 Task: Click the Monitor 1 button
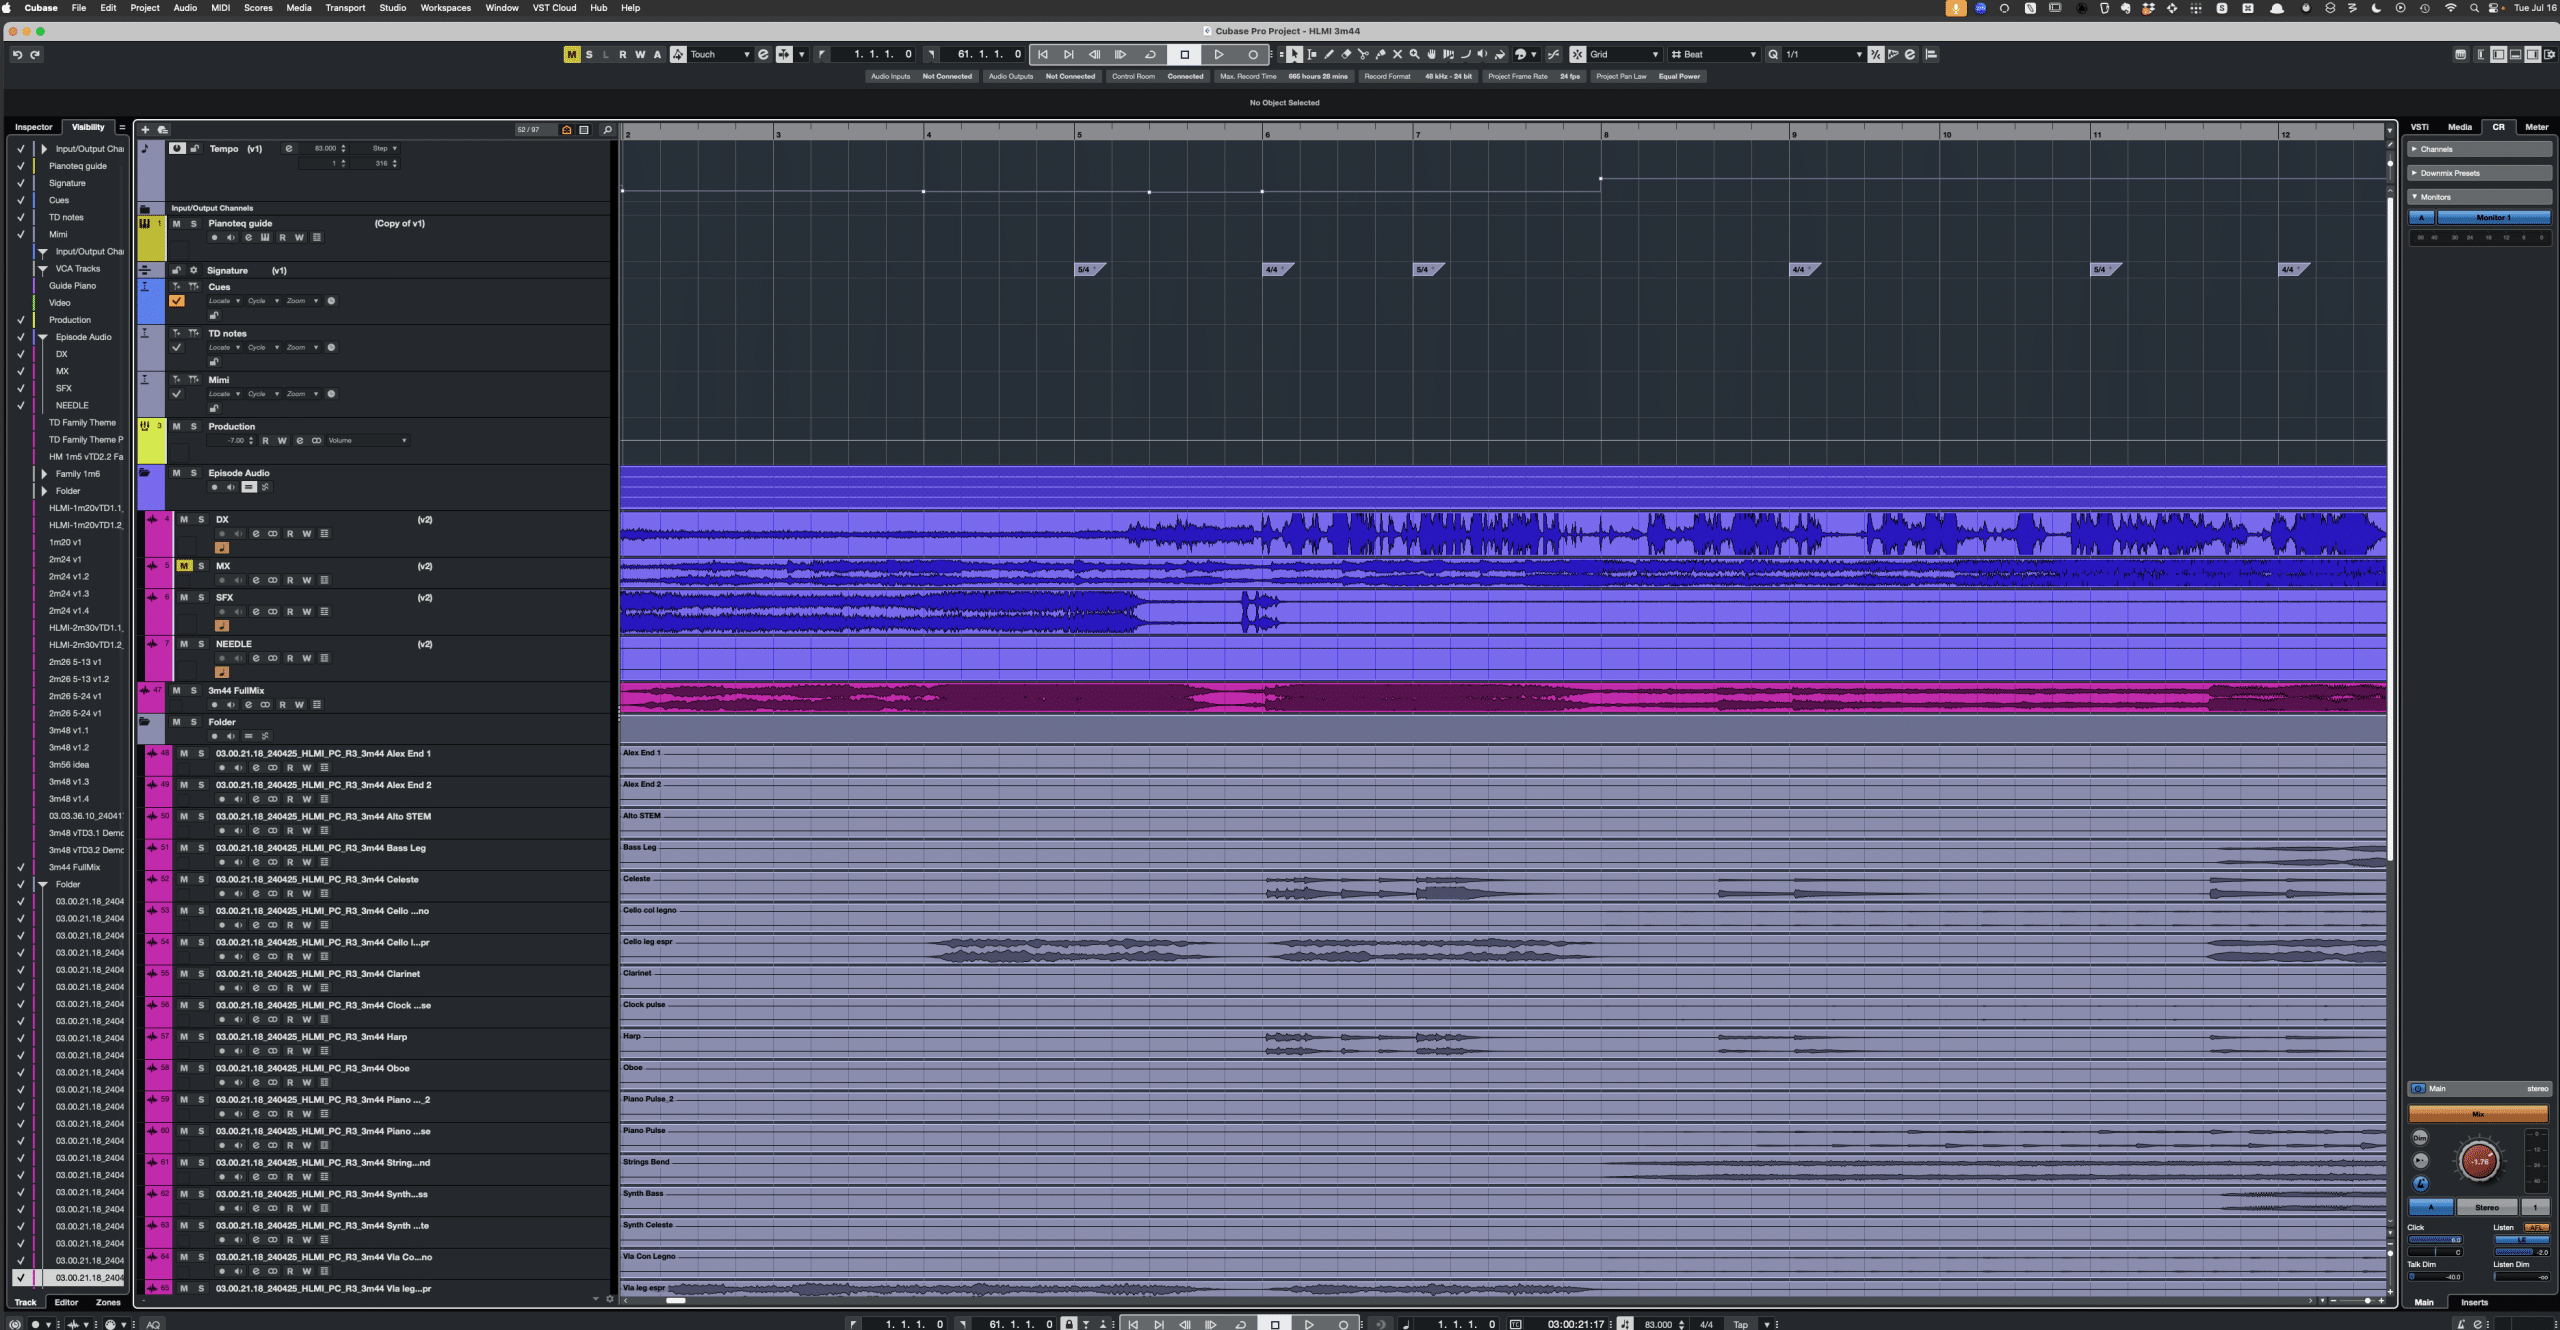point(2492,217)
